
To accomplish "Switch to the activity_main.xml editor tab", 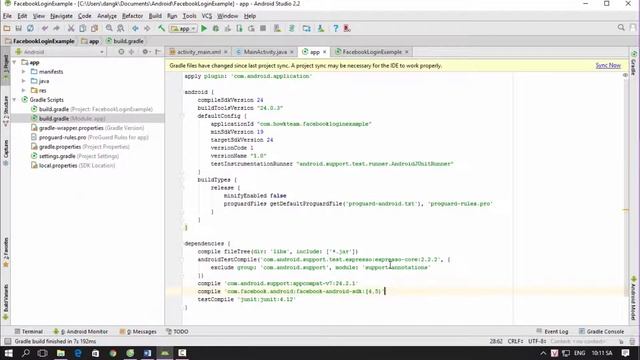I will click(198, 52).
